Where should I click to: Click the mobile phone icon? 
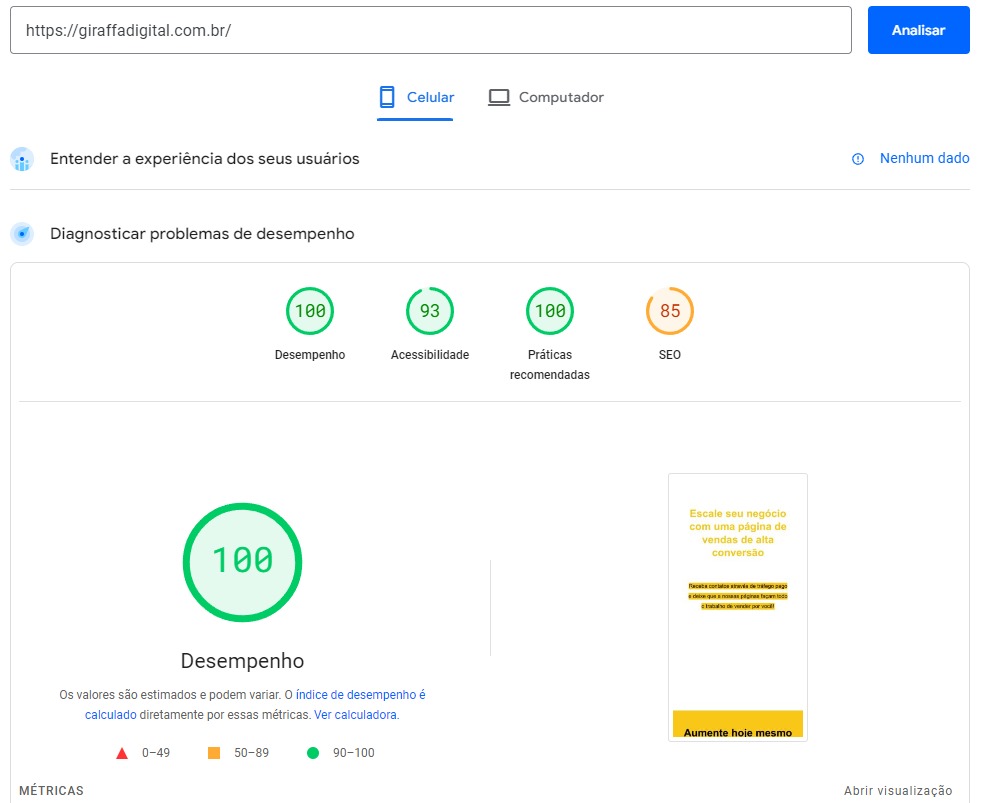click(387, 98)
